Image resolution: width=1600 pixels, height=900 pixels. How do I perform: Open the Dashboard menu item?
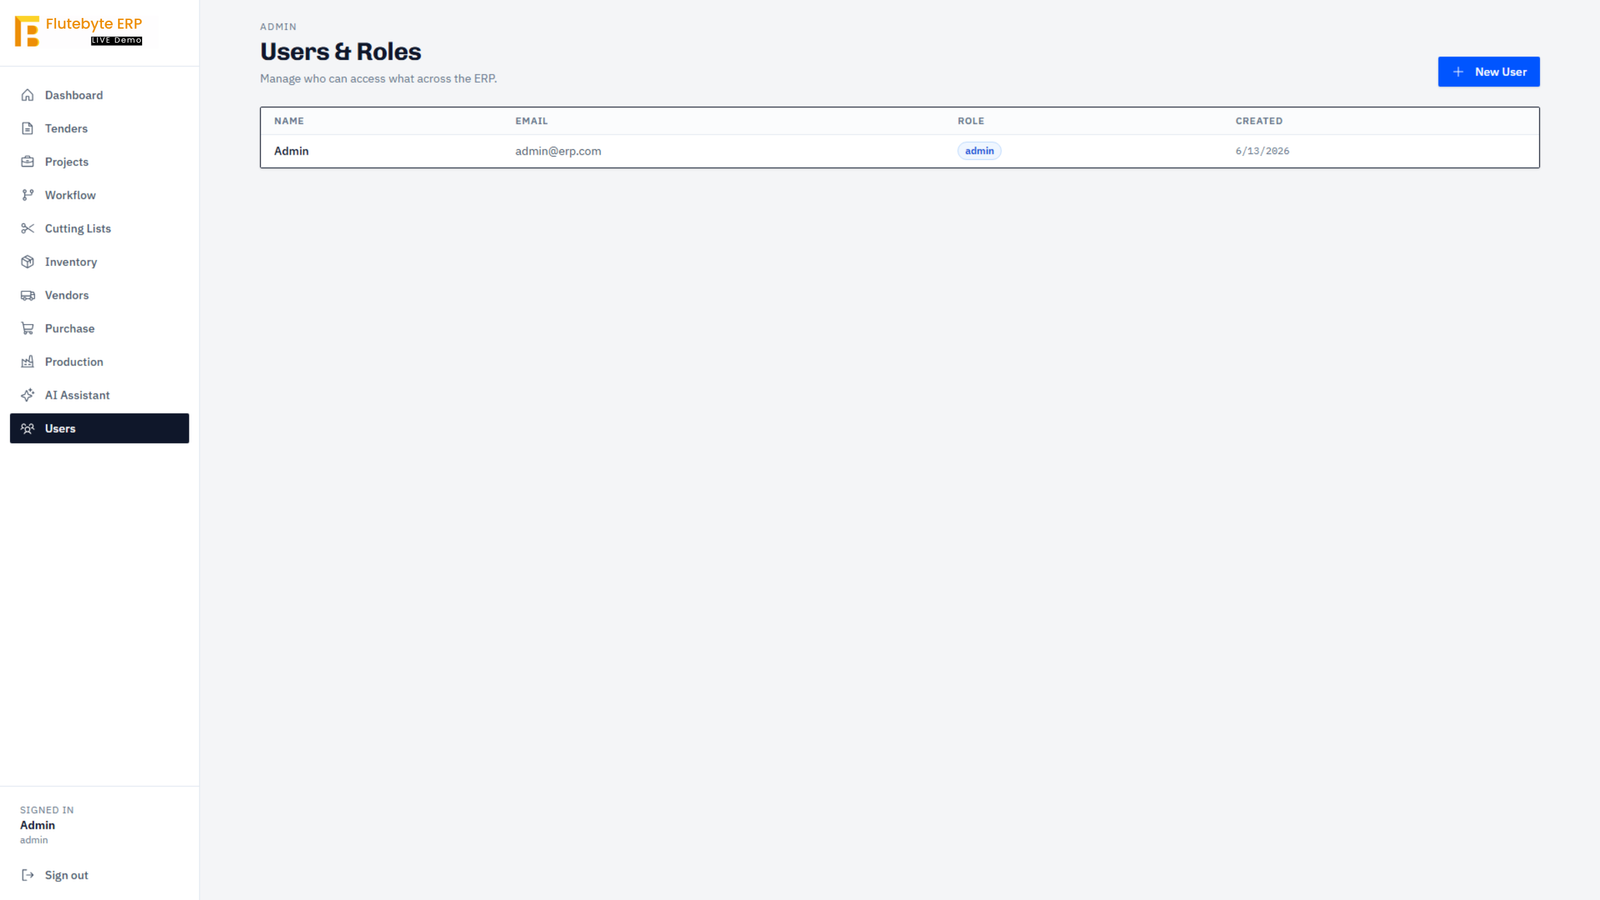[x=99, y=95]
